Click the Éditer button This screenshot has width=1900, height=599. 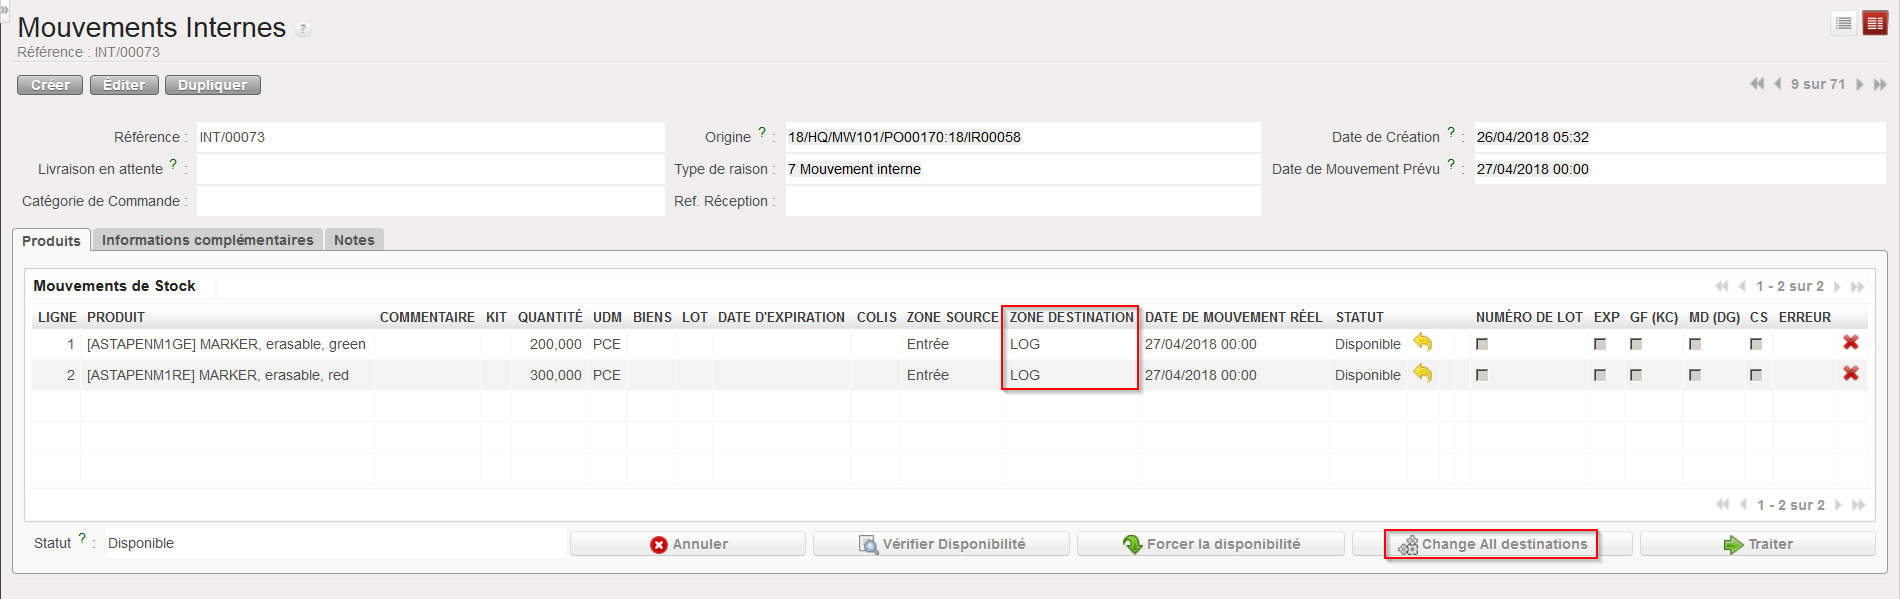tap(124, 85)
